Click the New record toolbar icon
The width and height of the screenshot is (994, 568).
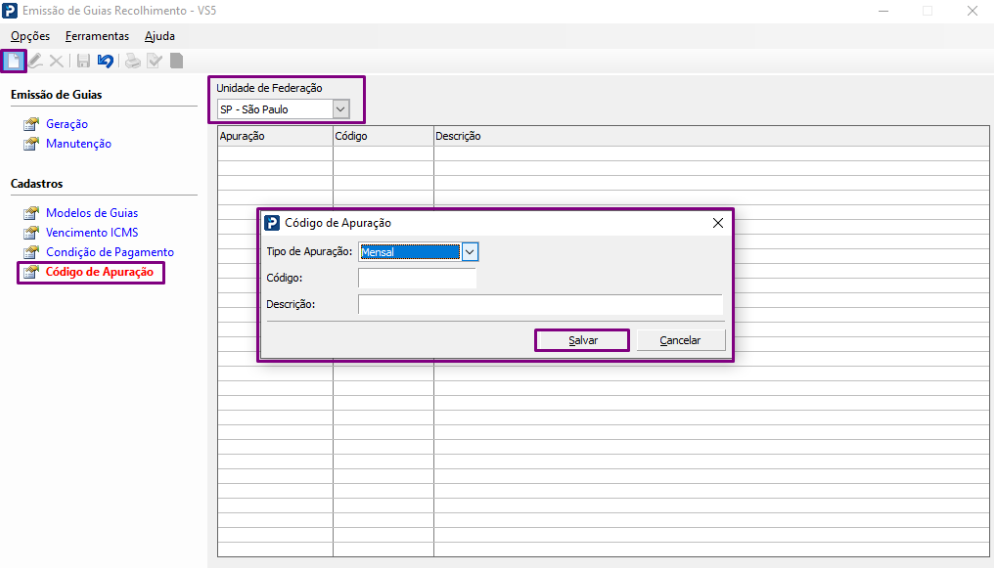click(x=14, y=61)
